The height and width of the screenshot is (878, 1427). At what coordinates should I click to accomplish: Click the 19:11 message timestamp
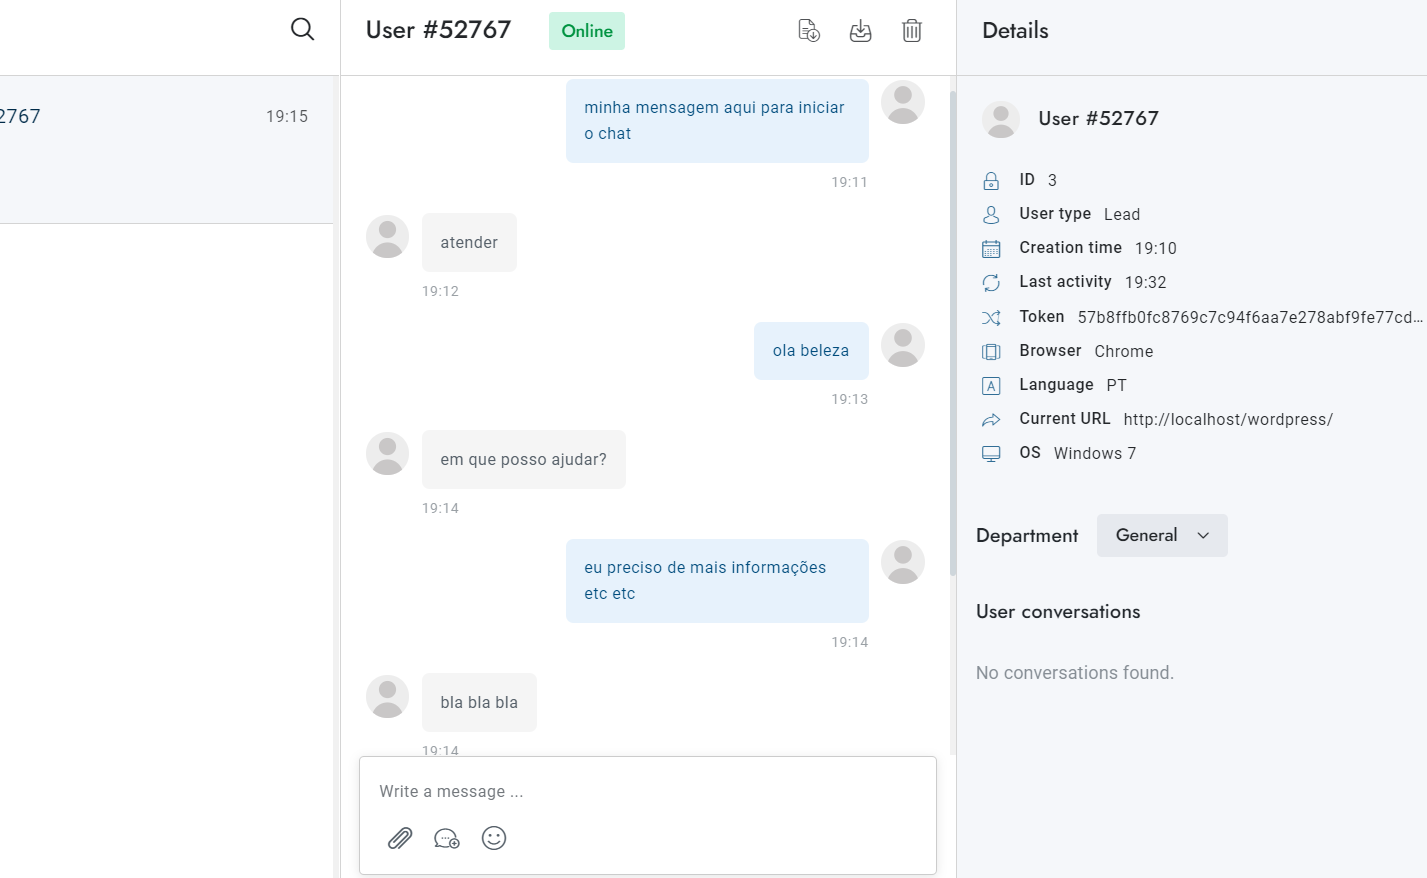tap(850, 182)
